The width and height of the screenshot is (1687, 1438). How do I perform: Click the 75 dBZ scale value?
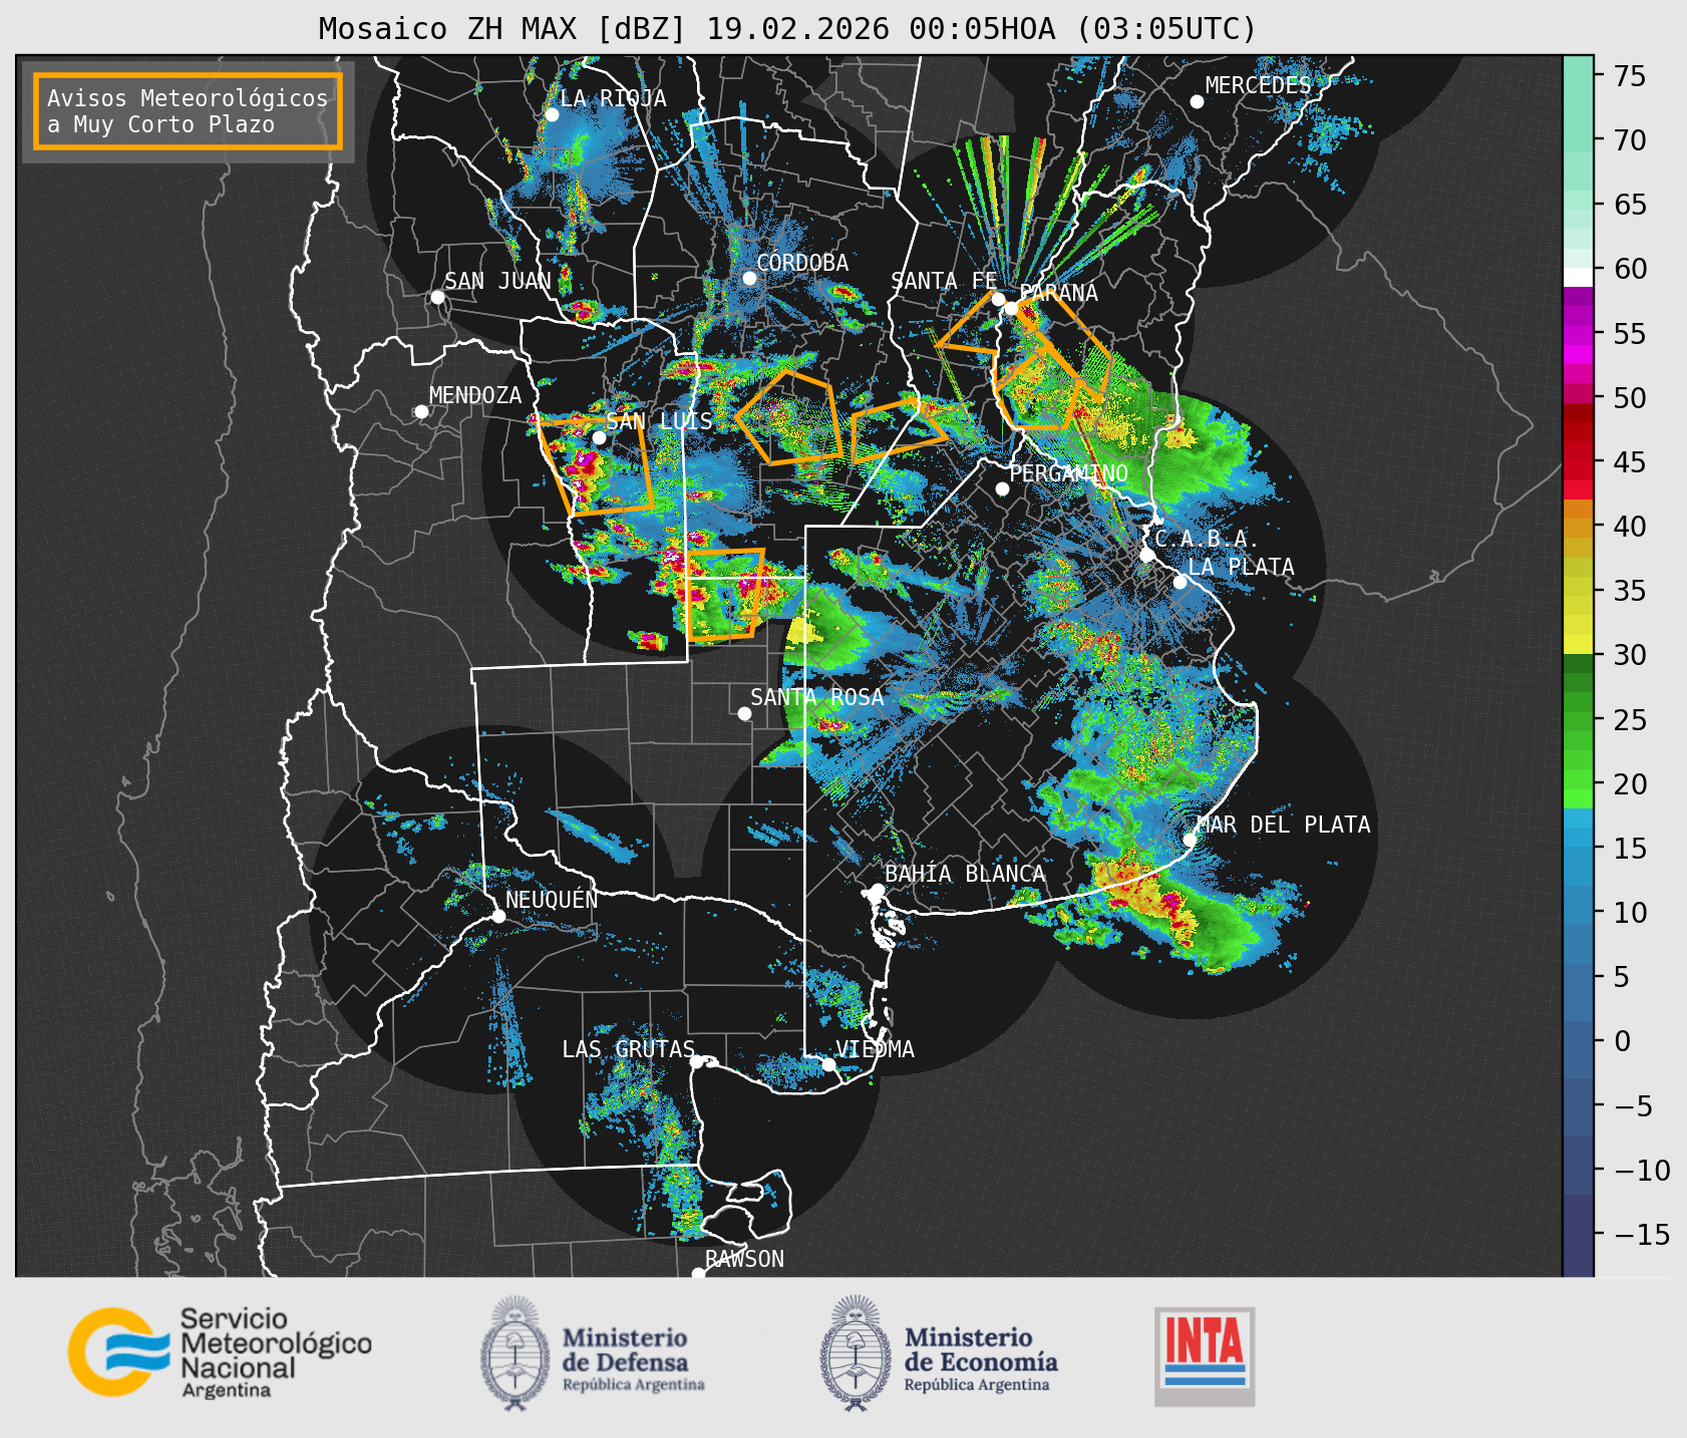pyautogui.click(x=1629, y=76)
